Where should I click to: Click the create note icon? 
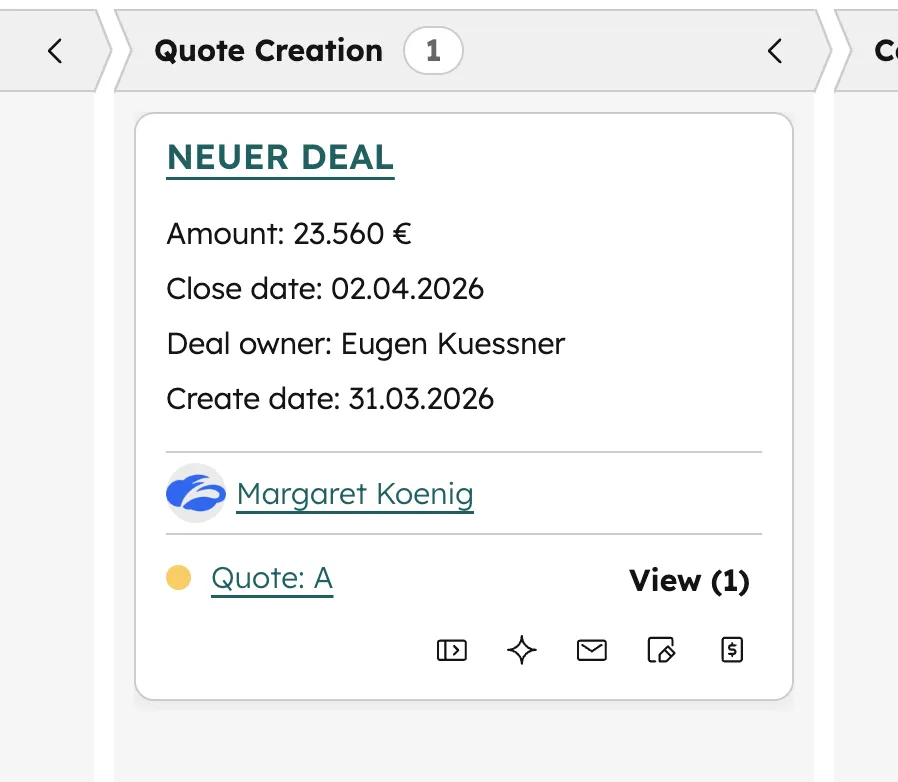tap(661, 650)
